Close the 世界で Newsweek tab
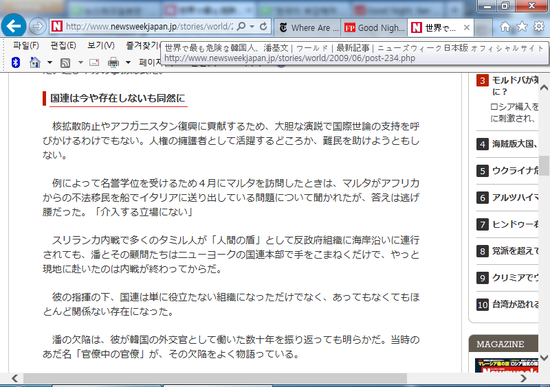This screenshot has width=550, height=387. pos(467,27)
